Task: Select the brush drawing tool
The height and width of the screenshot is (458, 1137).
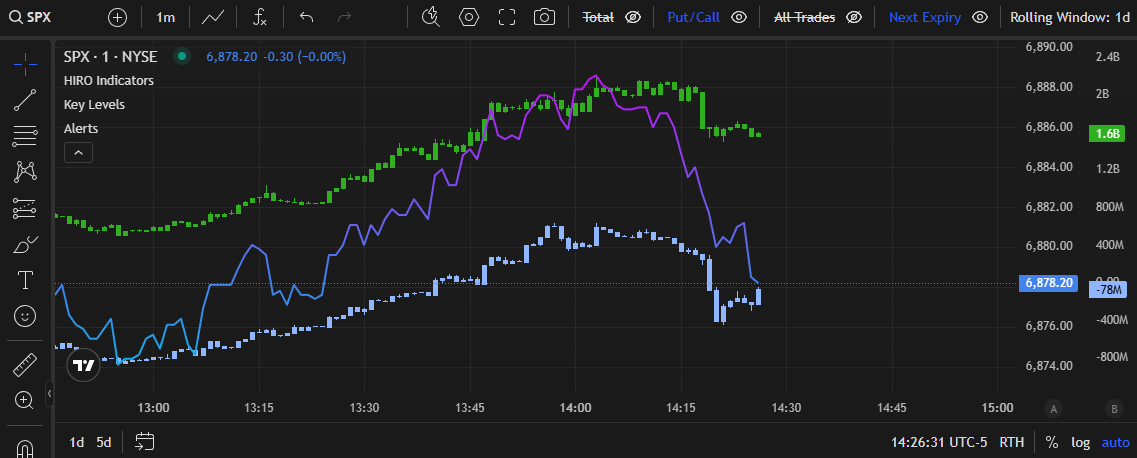Action: coord(25,244)
